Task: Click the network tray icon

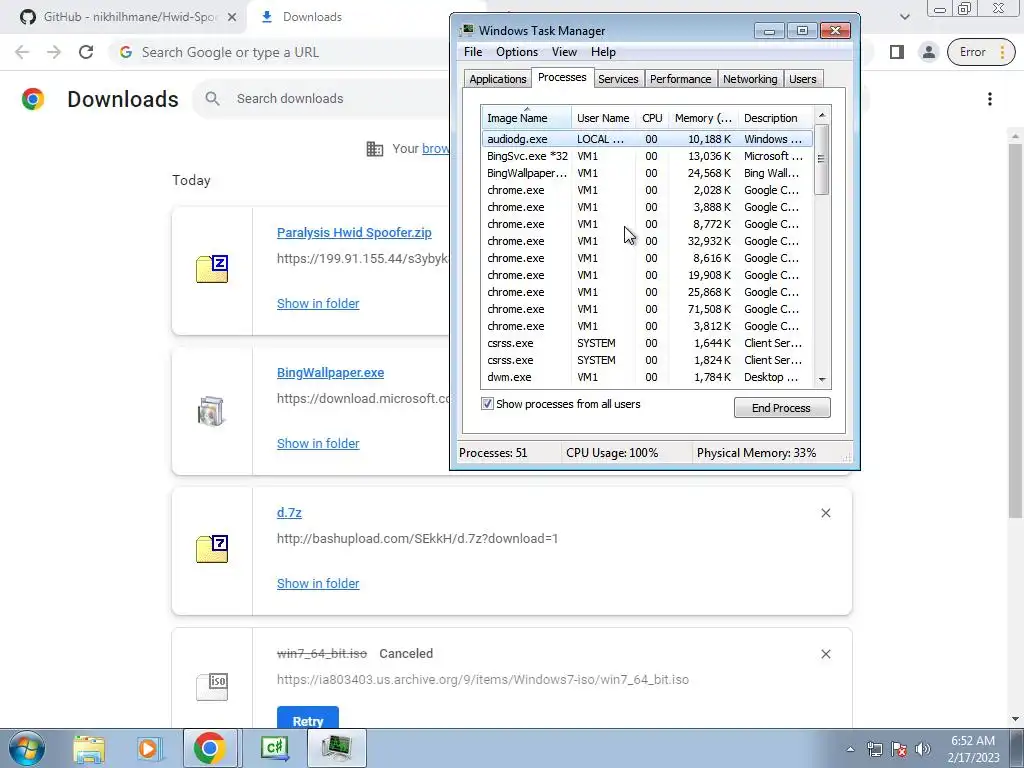Action: (874, 749)
